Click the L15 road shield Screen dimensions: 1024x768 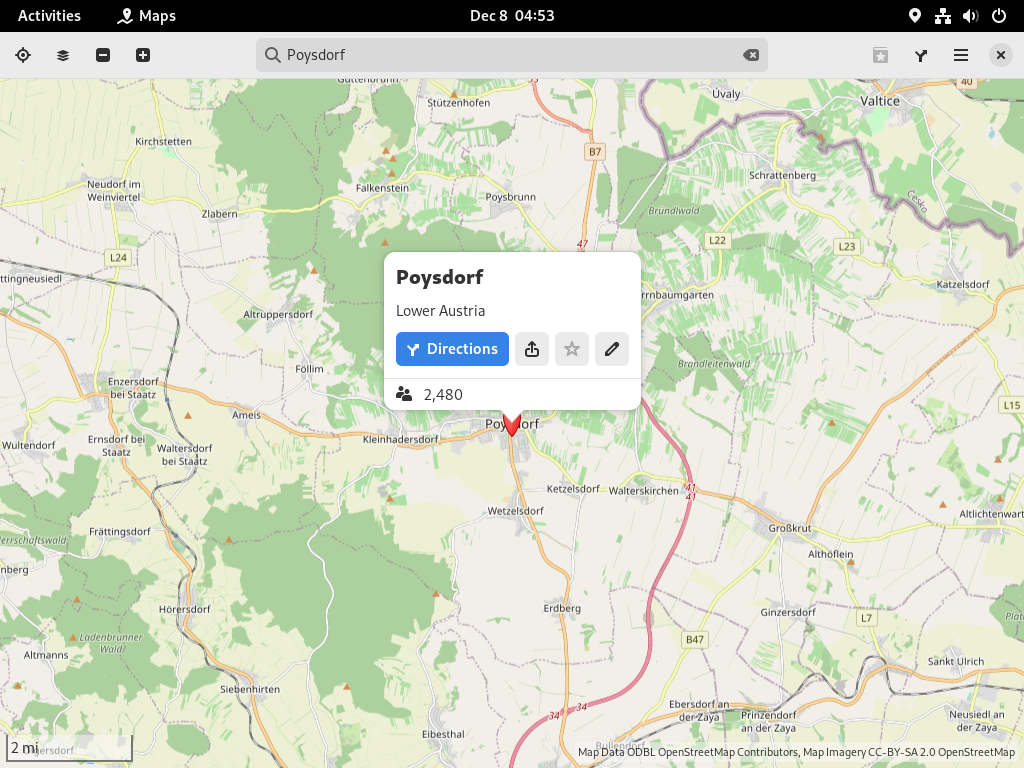click(1012, 406)
